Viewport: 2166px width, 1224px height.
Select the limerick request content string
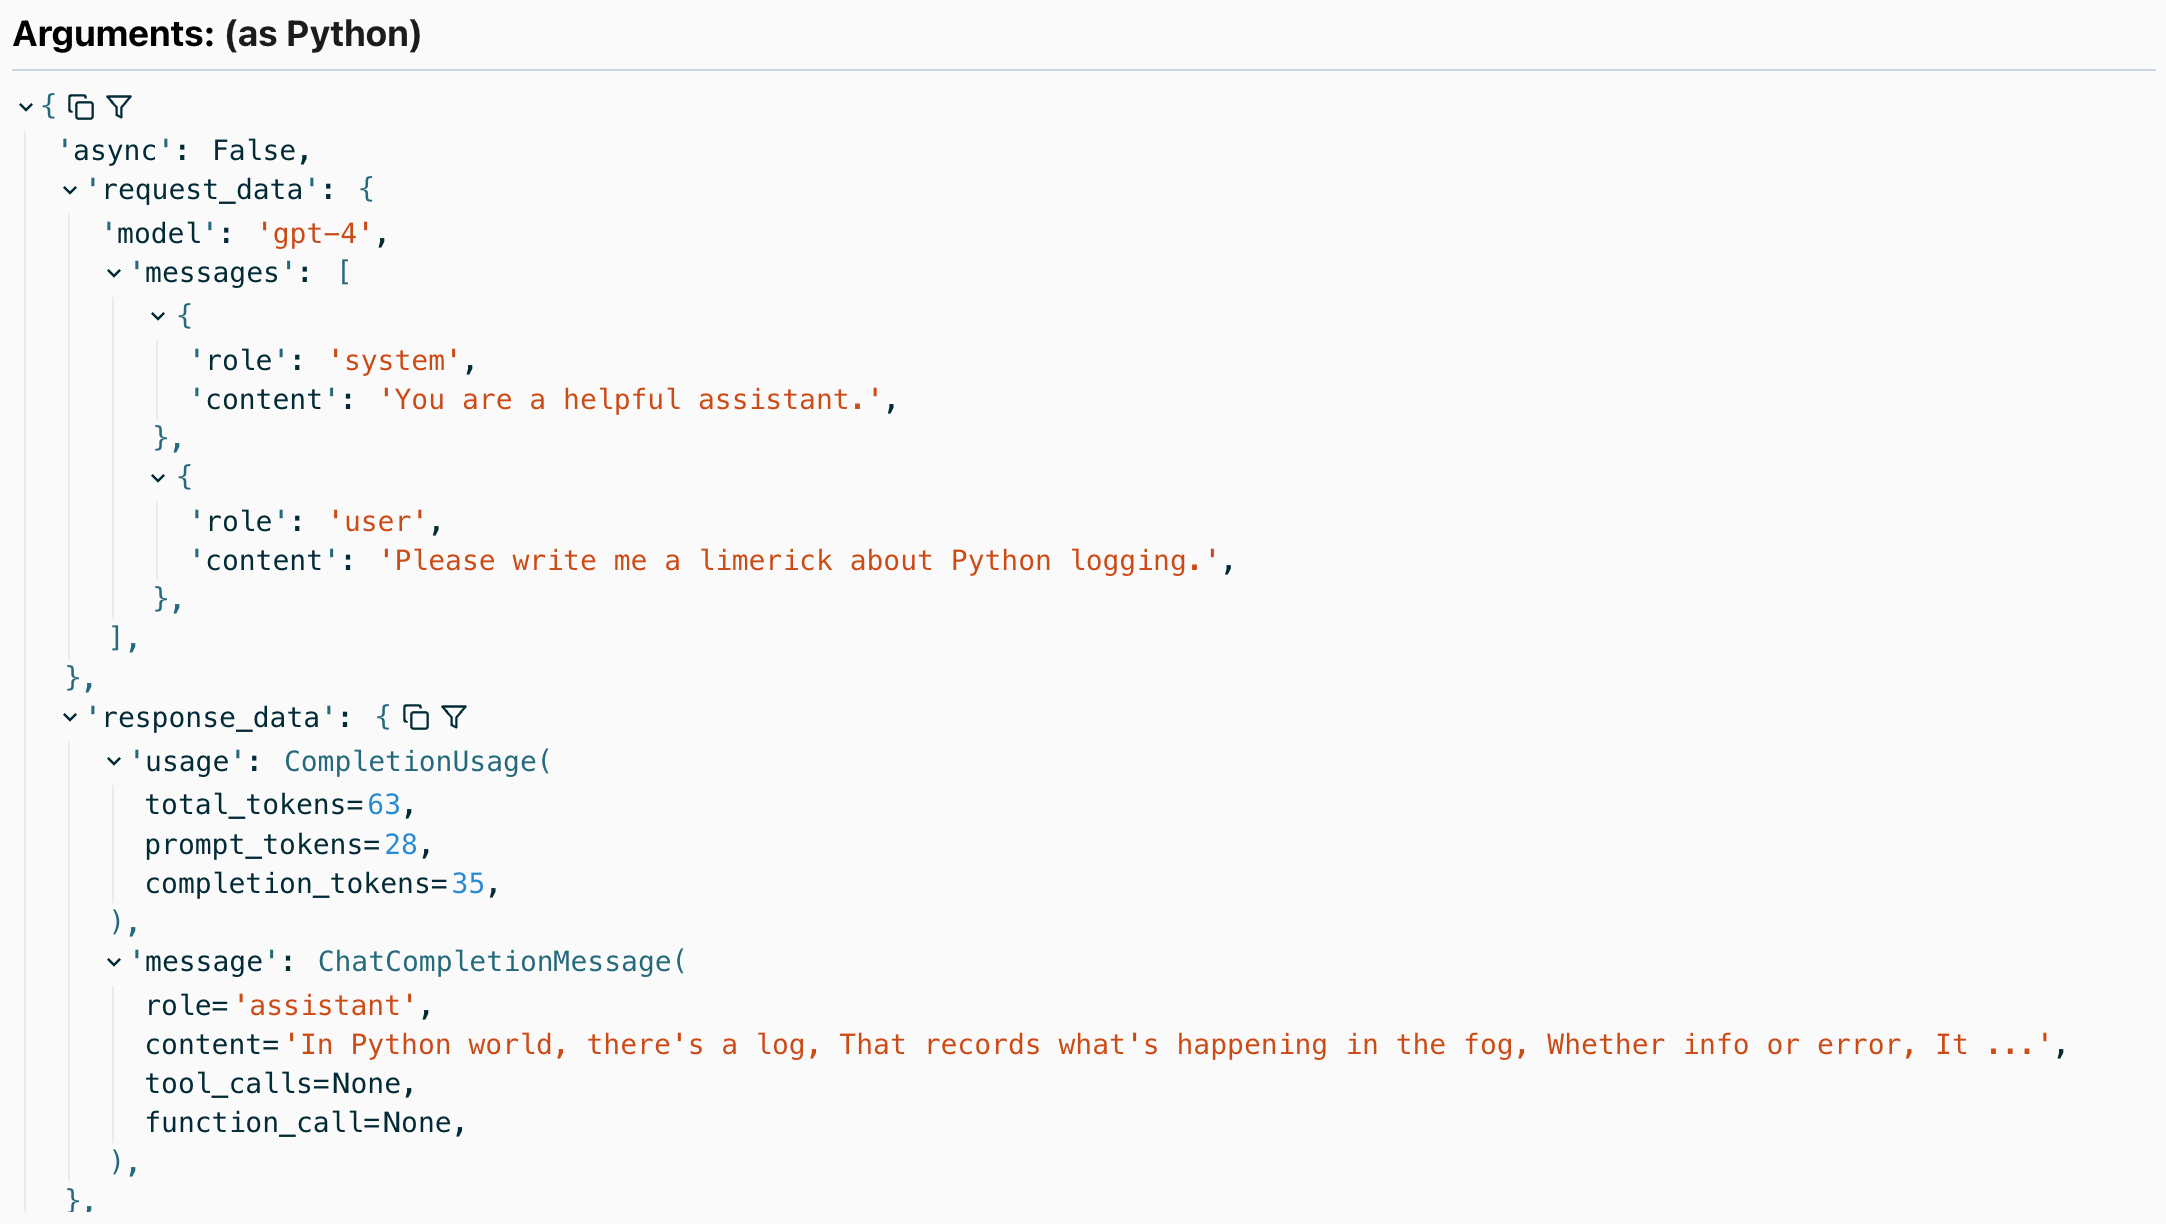800,560
